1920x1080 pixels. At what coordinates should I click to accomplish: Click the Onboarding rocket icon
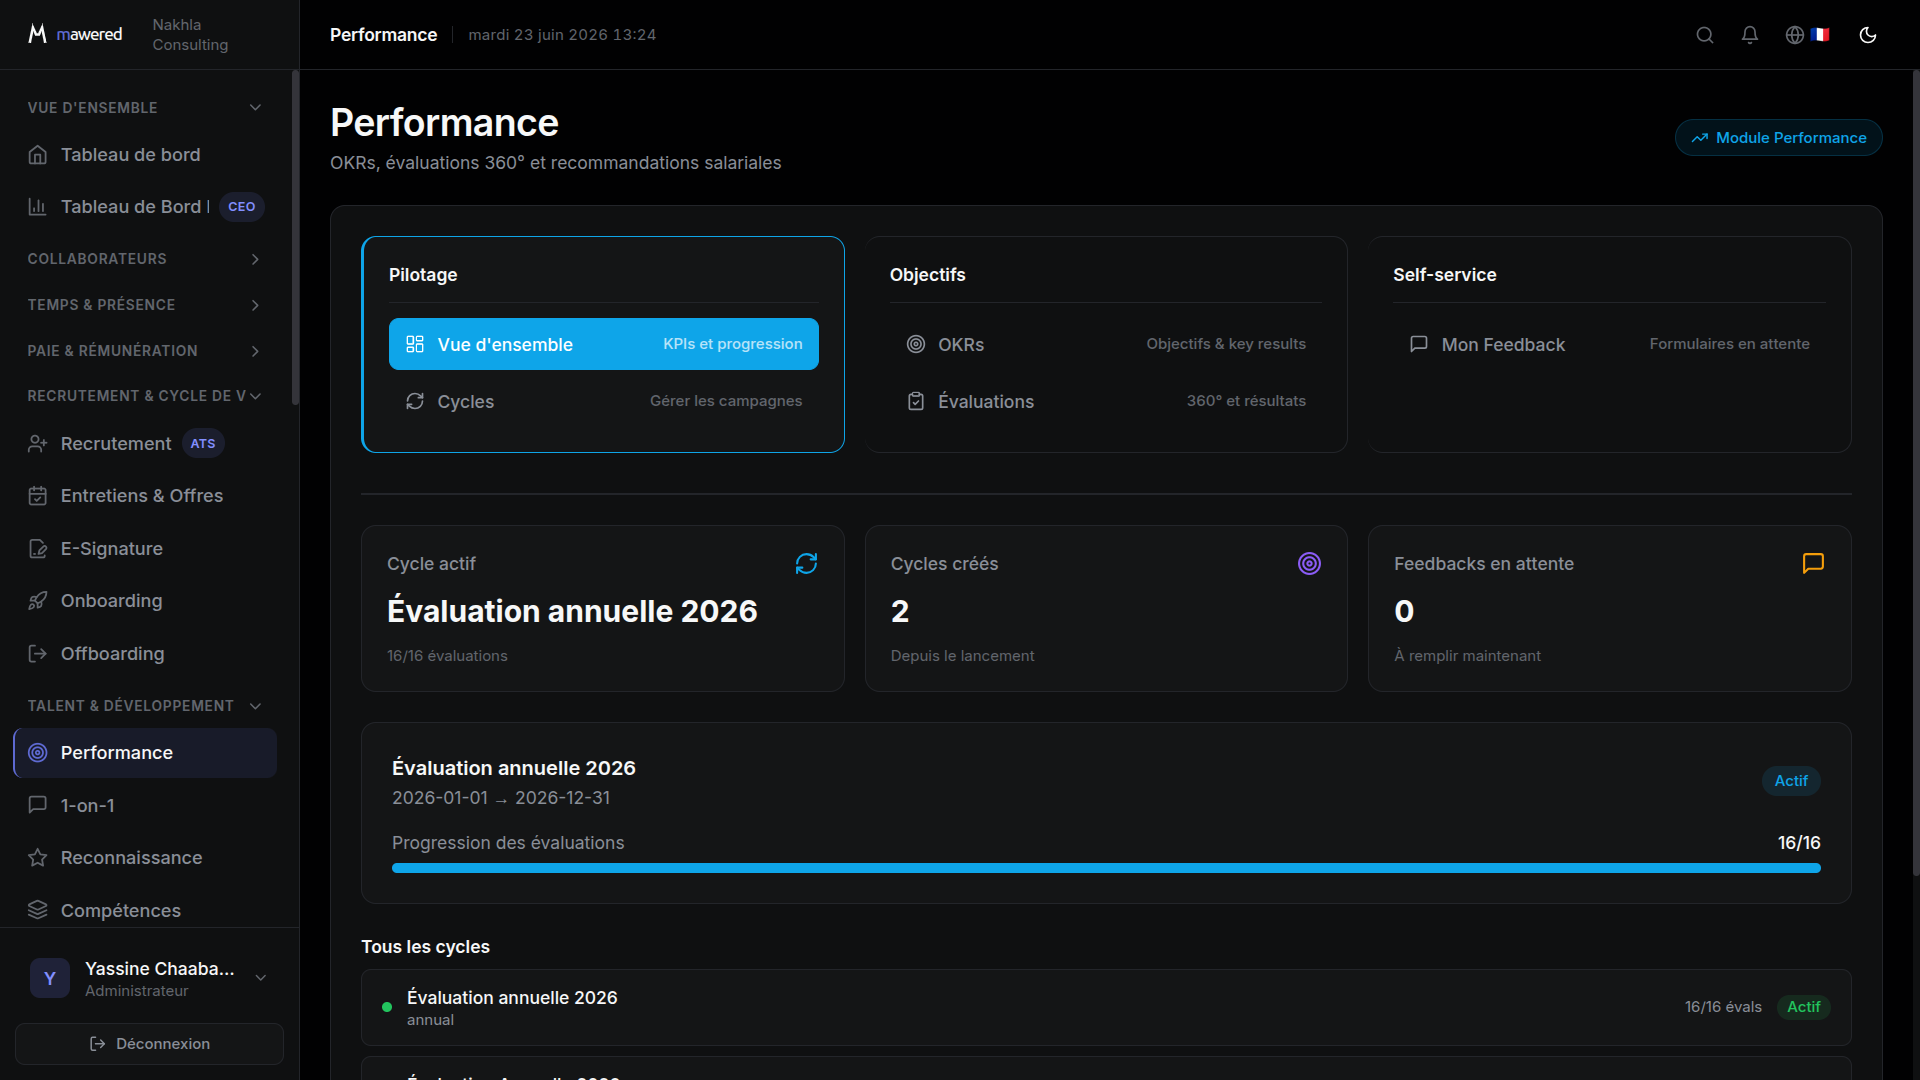(38, 601)
